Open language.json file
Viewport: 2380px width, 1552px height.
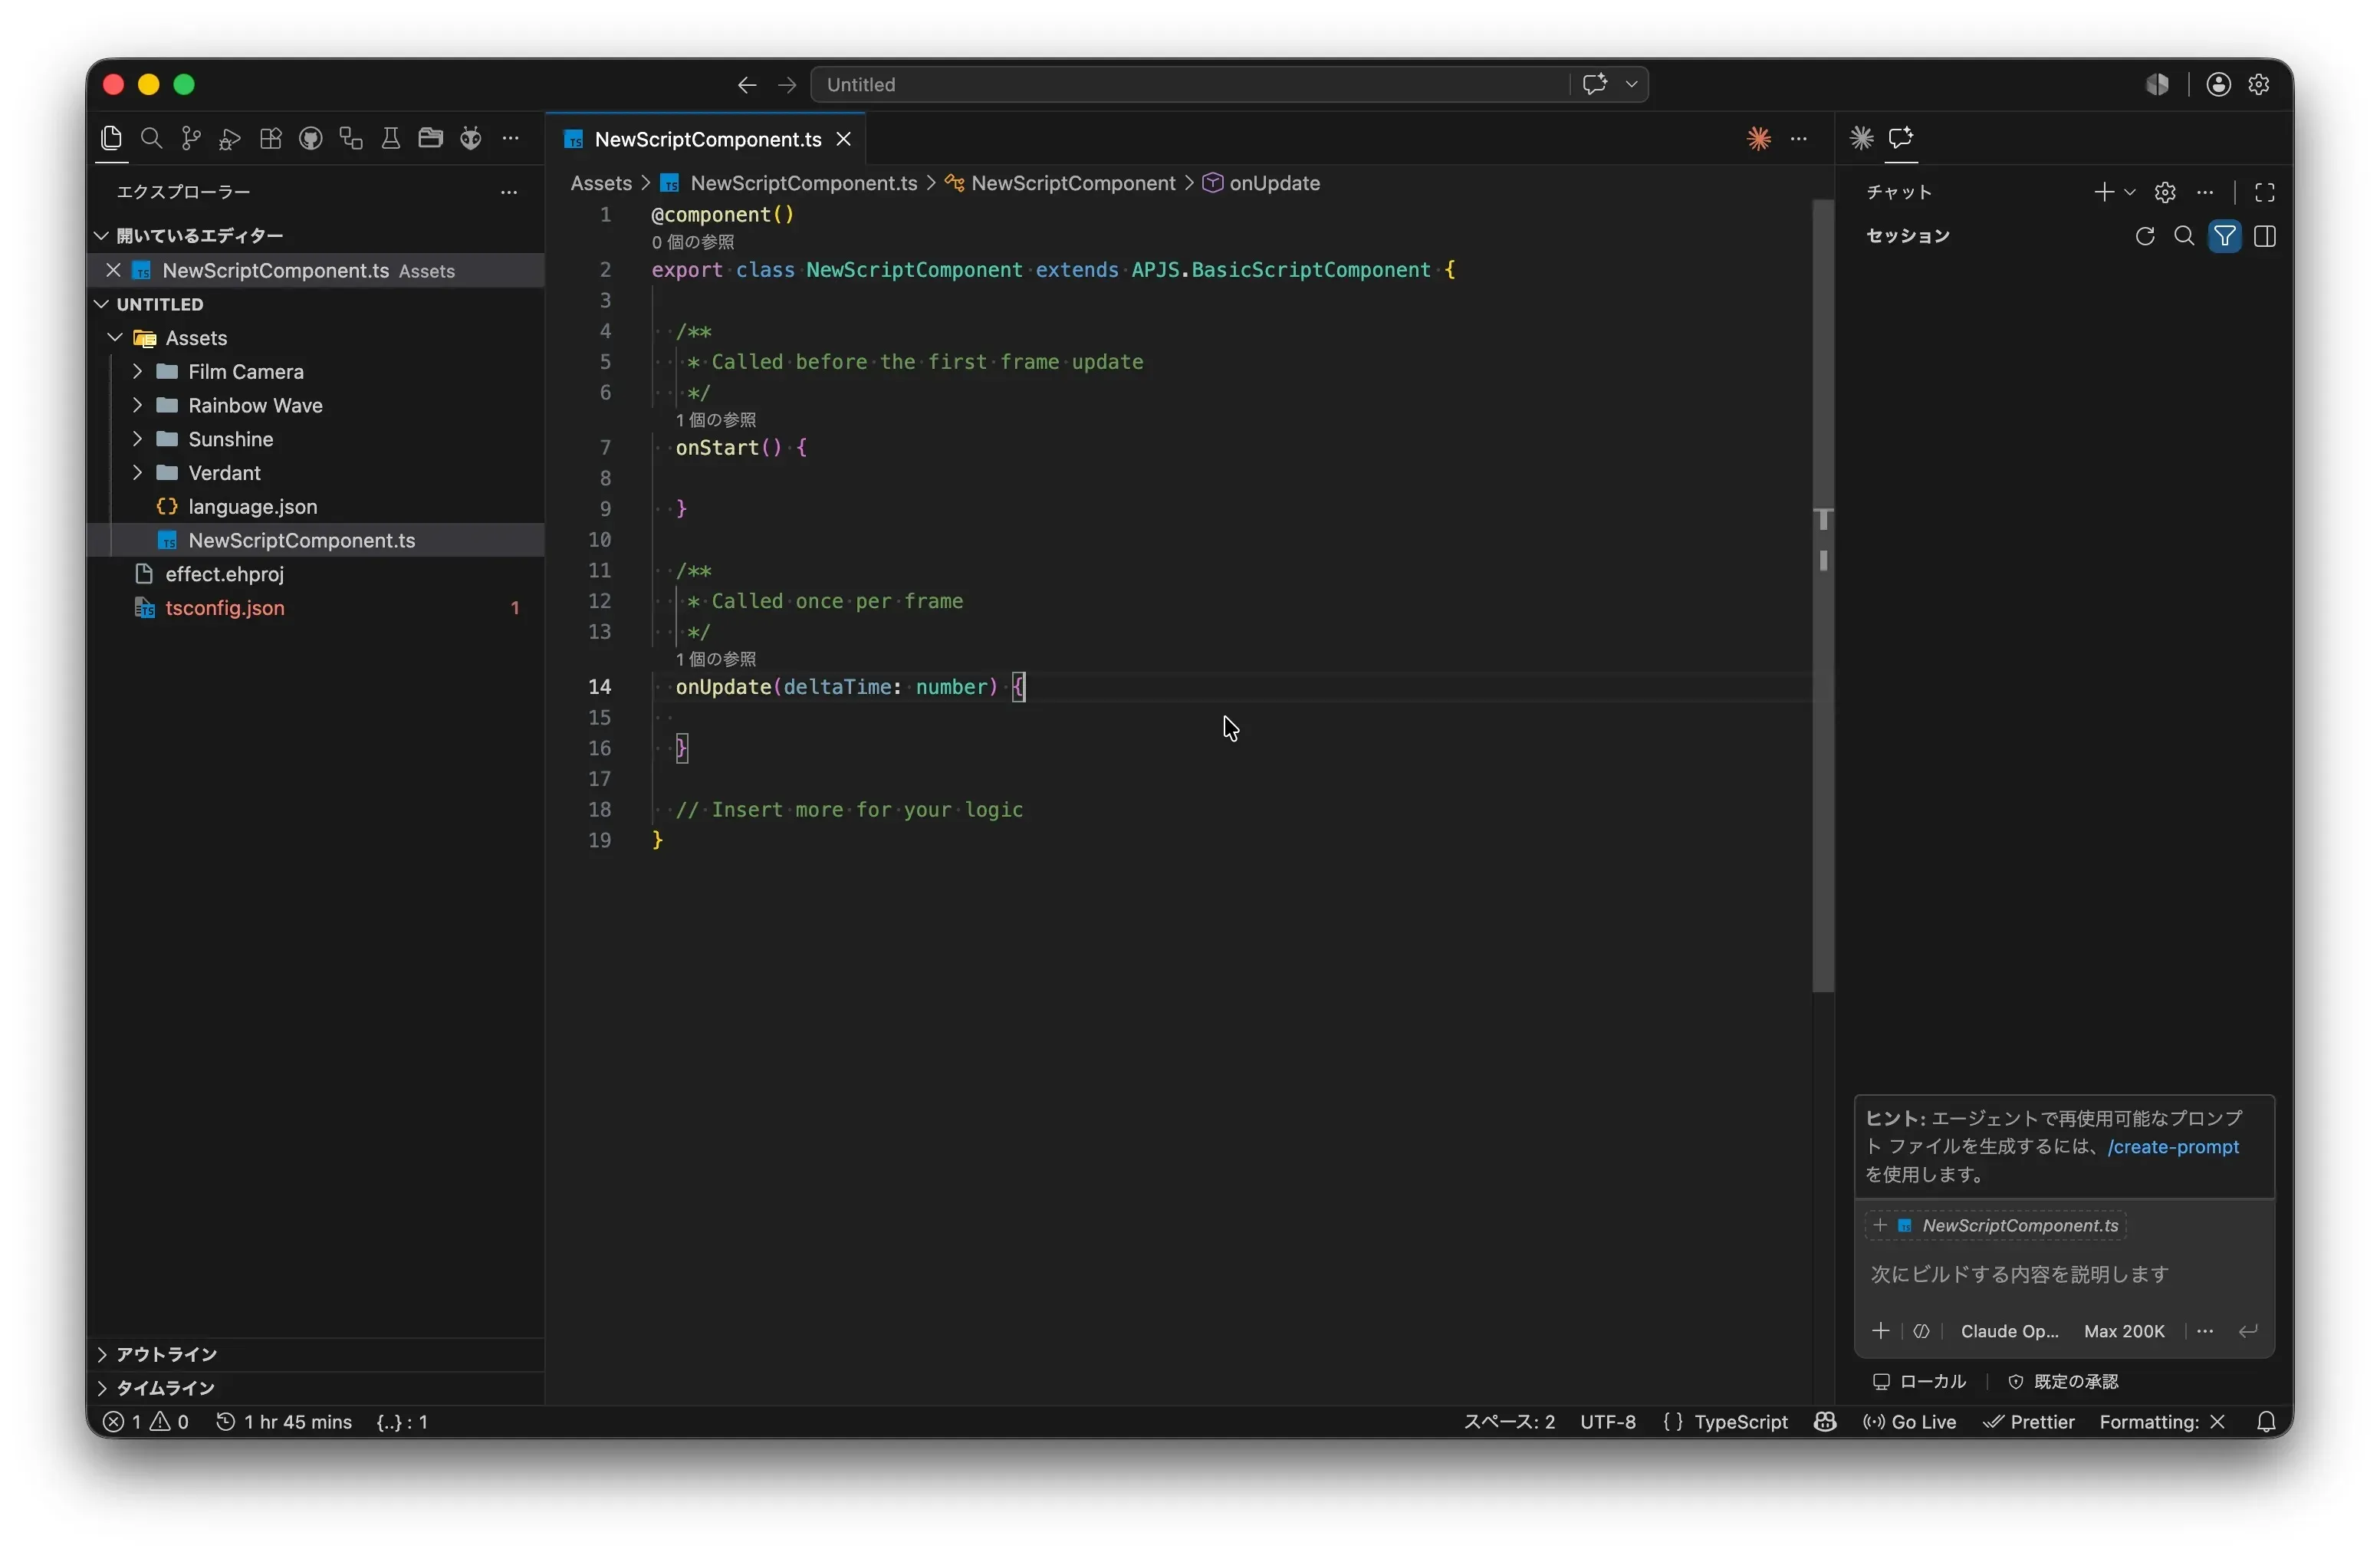(315, 507)
